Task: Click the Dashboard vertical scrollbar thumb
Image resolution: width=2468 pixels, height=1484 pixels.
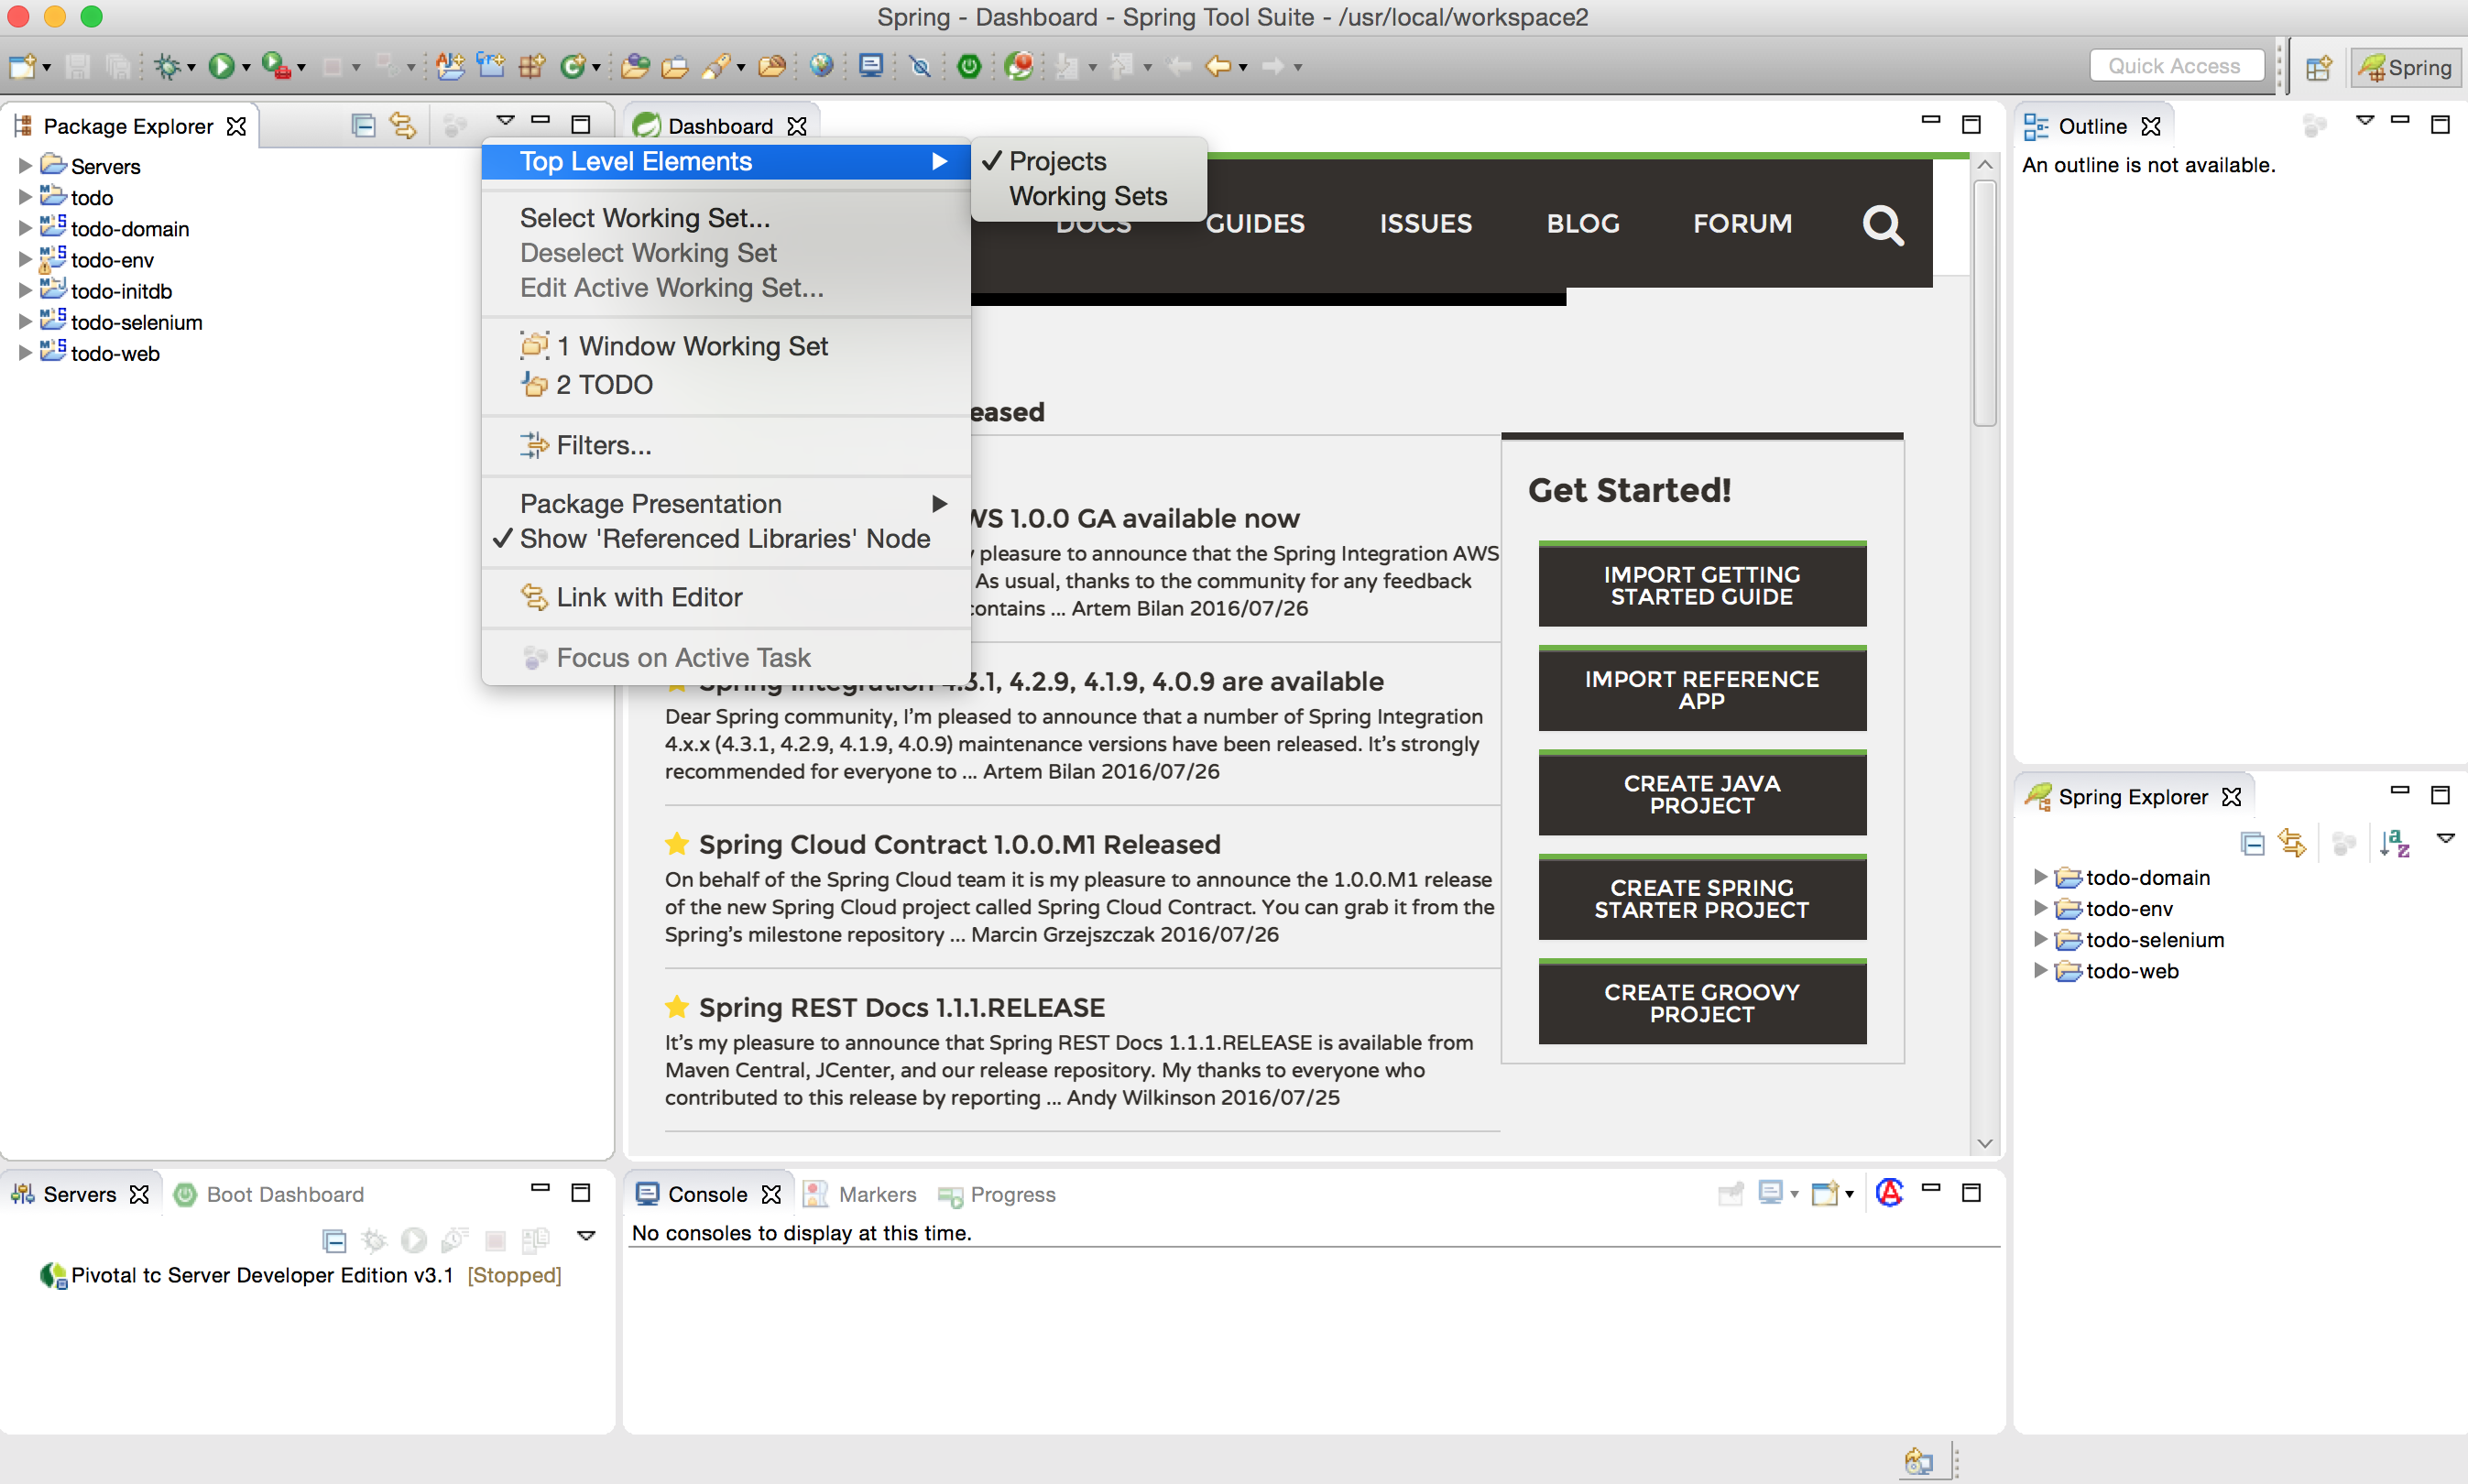Action: (x=1984, y=303)
